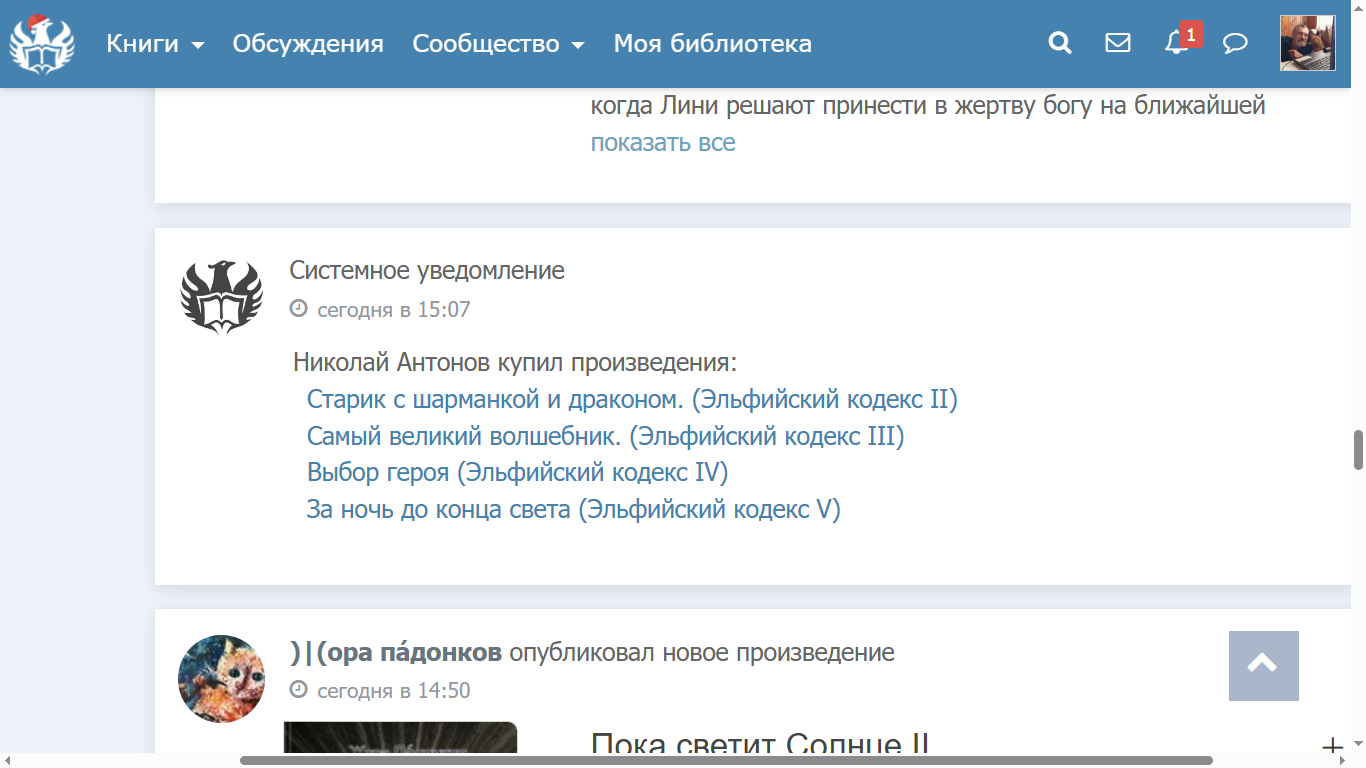
Task: Open Самый великий волшебник book link
Action: (x=605, y=437)
